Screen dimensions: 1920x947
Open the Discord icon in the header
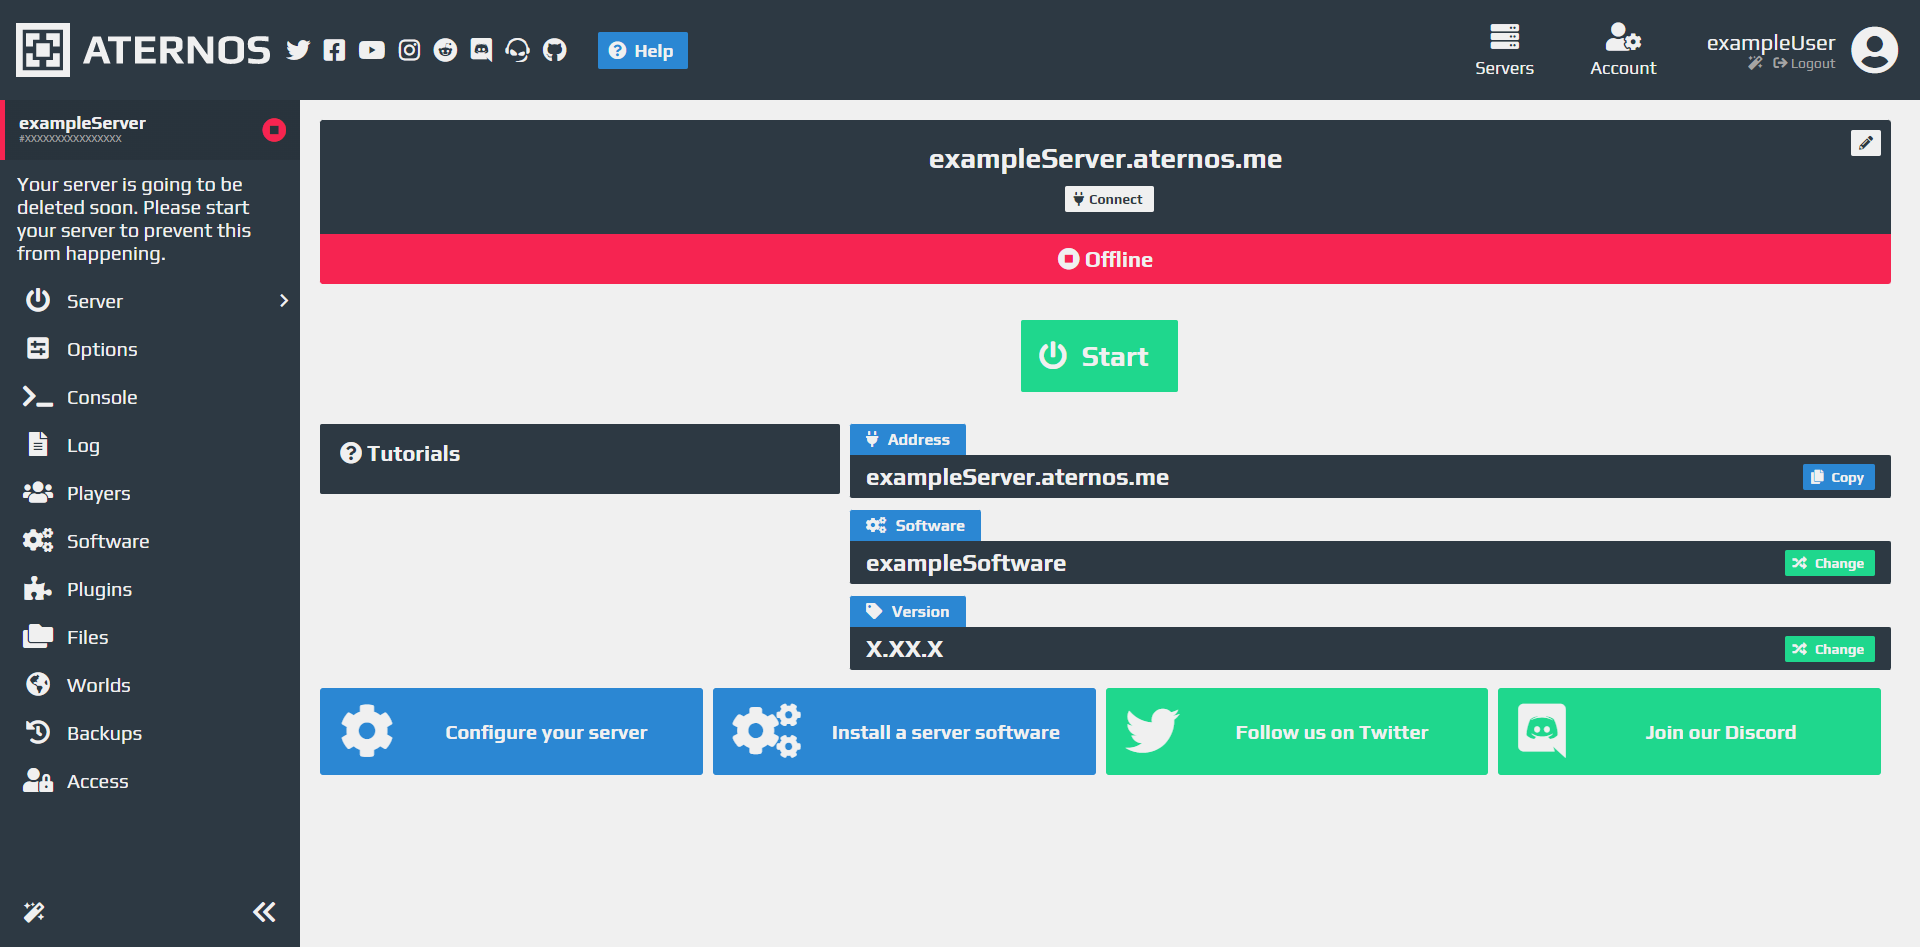(x=481, y=50)
